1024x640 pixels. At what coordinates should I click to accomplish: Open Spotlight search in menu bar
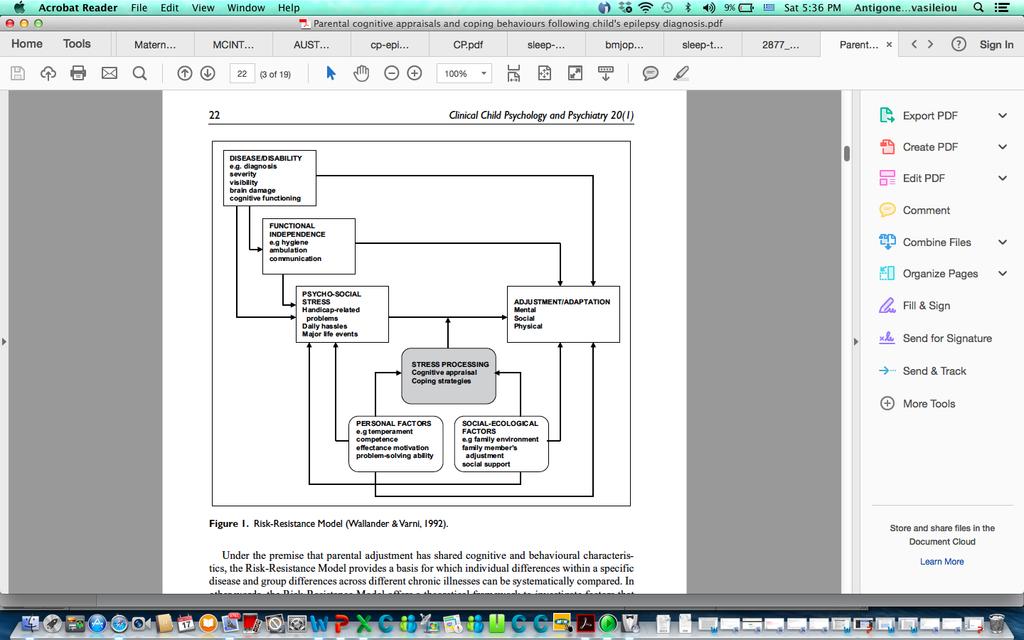(978, 8)
